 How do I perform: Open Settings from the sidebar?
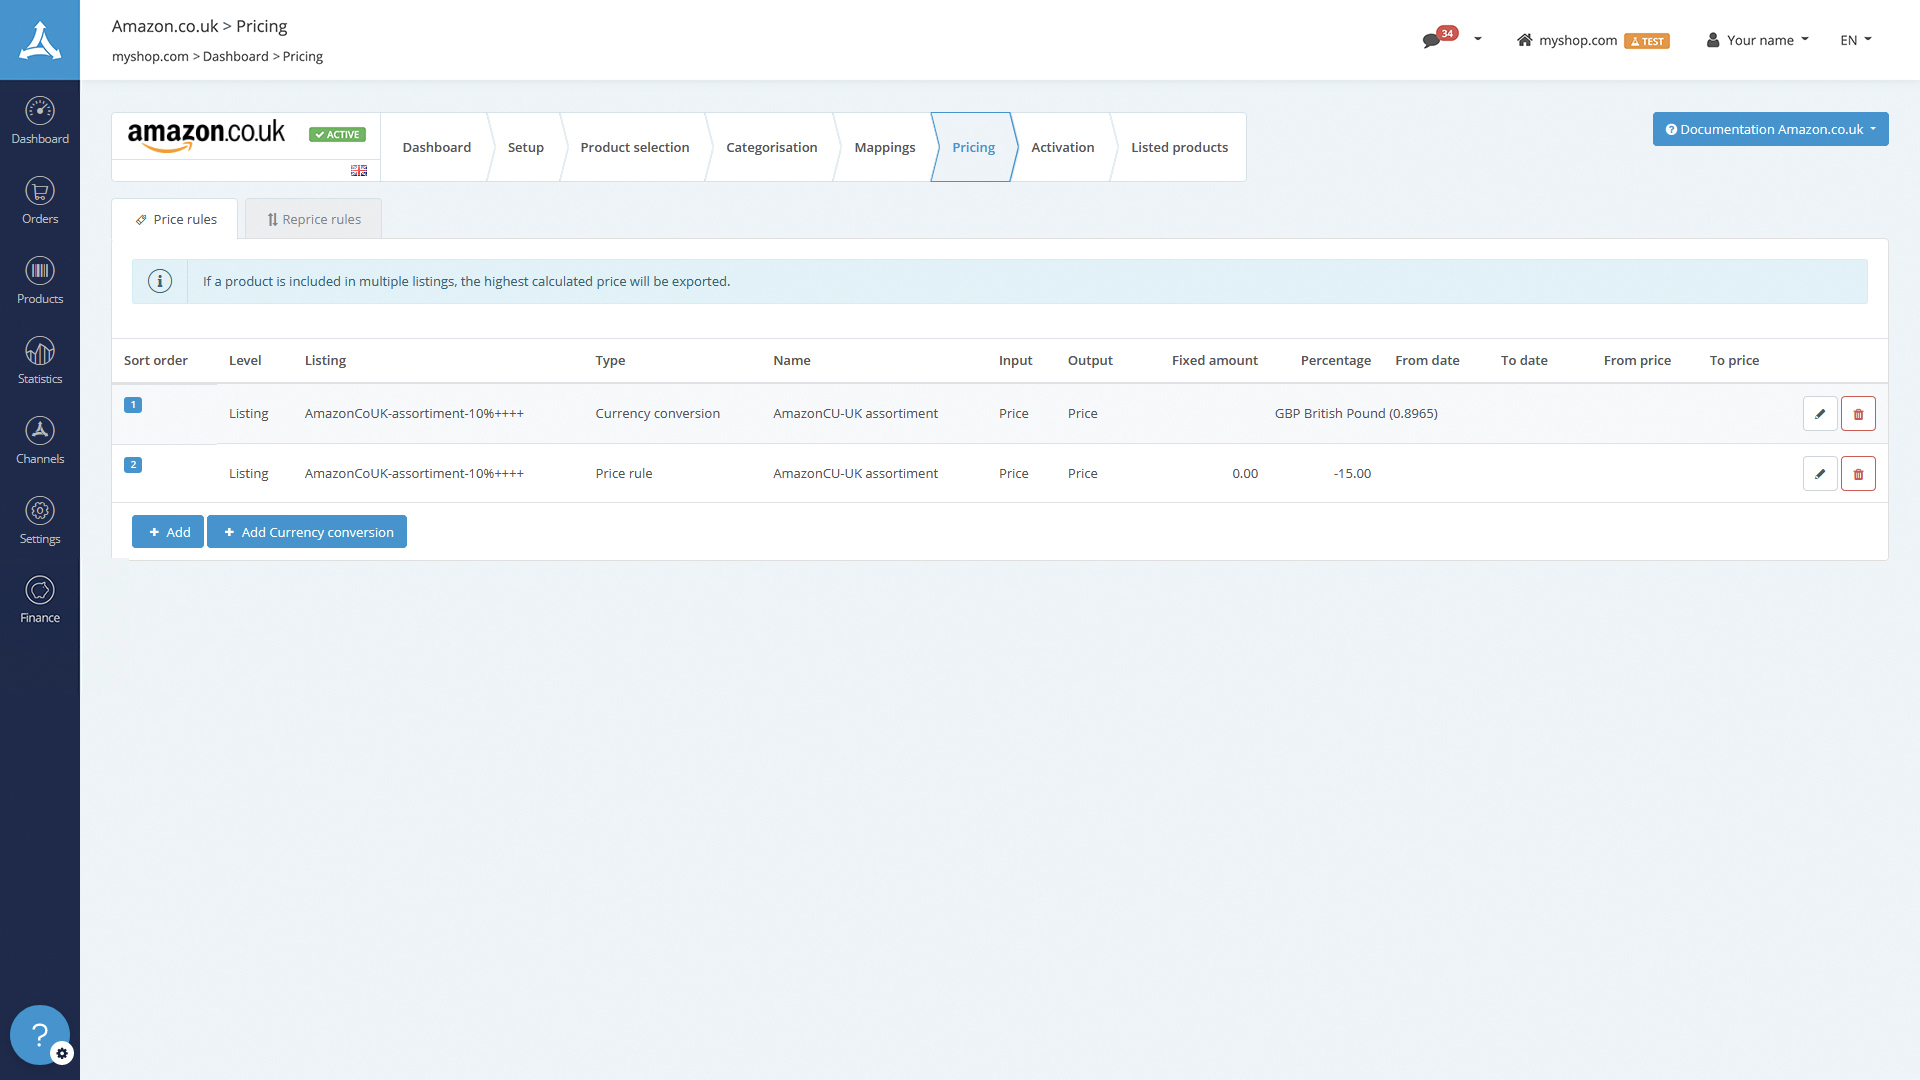[x=40, y=520]
